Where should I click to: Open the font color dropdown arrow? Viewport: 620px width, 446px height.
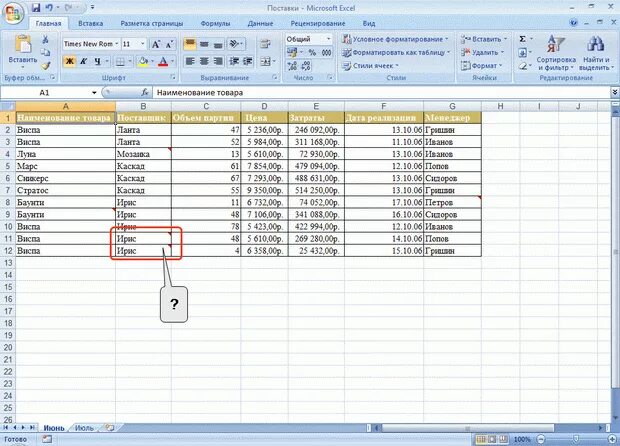coord(172,61)
